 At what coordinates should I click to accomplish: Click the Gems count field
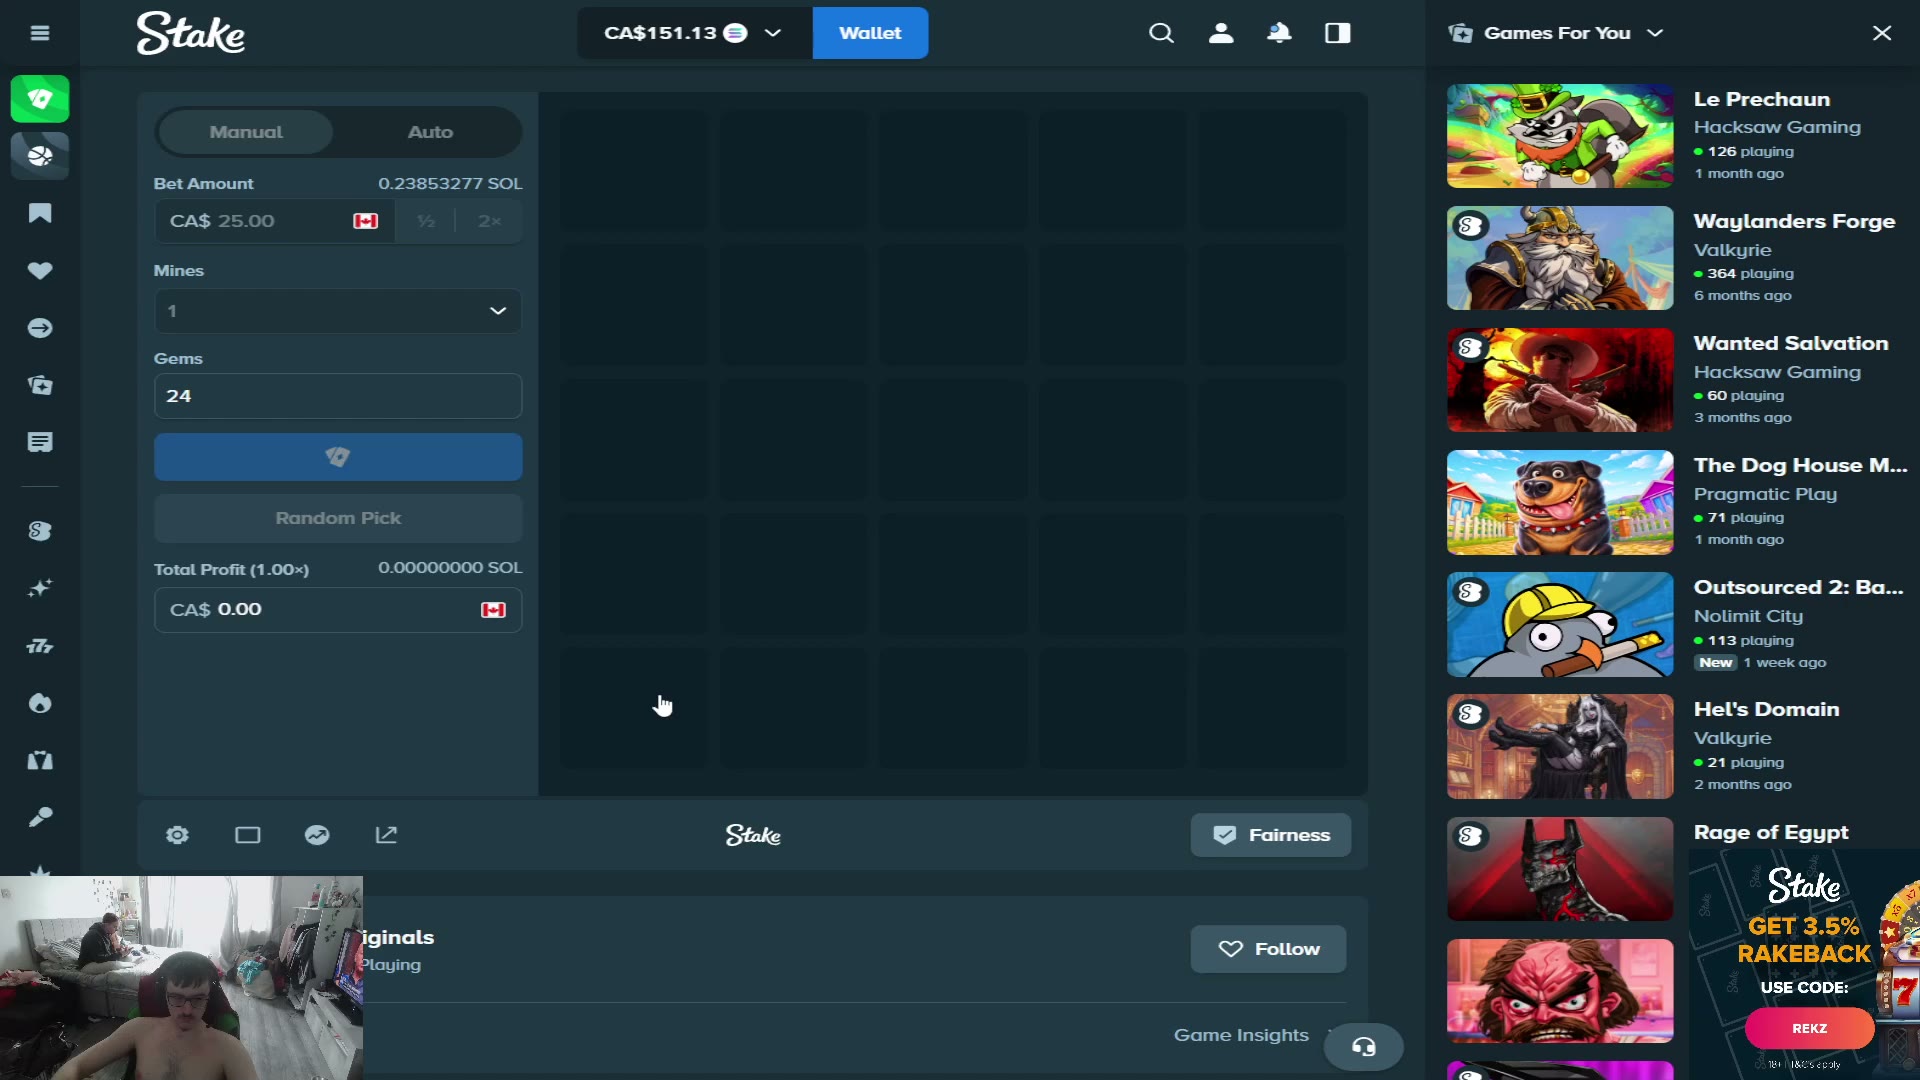point(338,396)
